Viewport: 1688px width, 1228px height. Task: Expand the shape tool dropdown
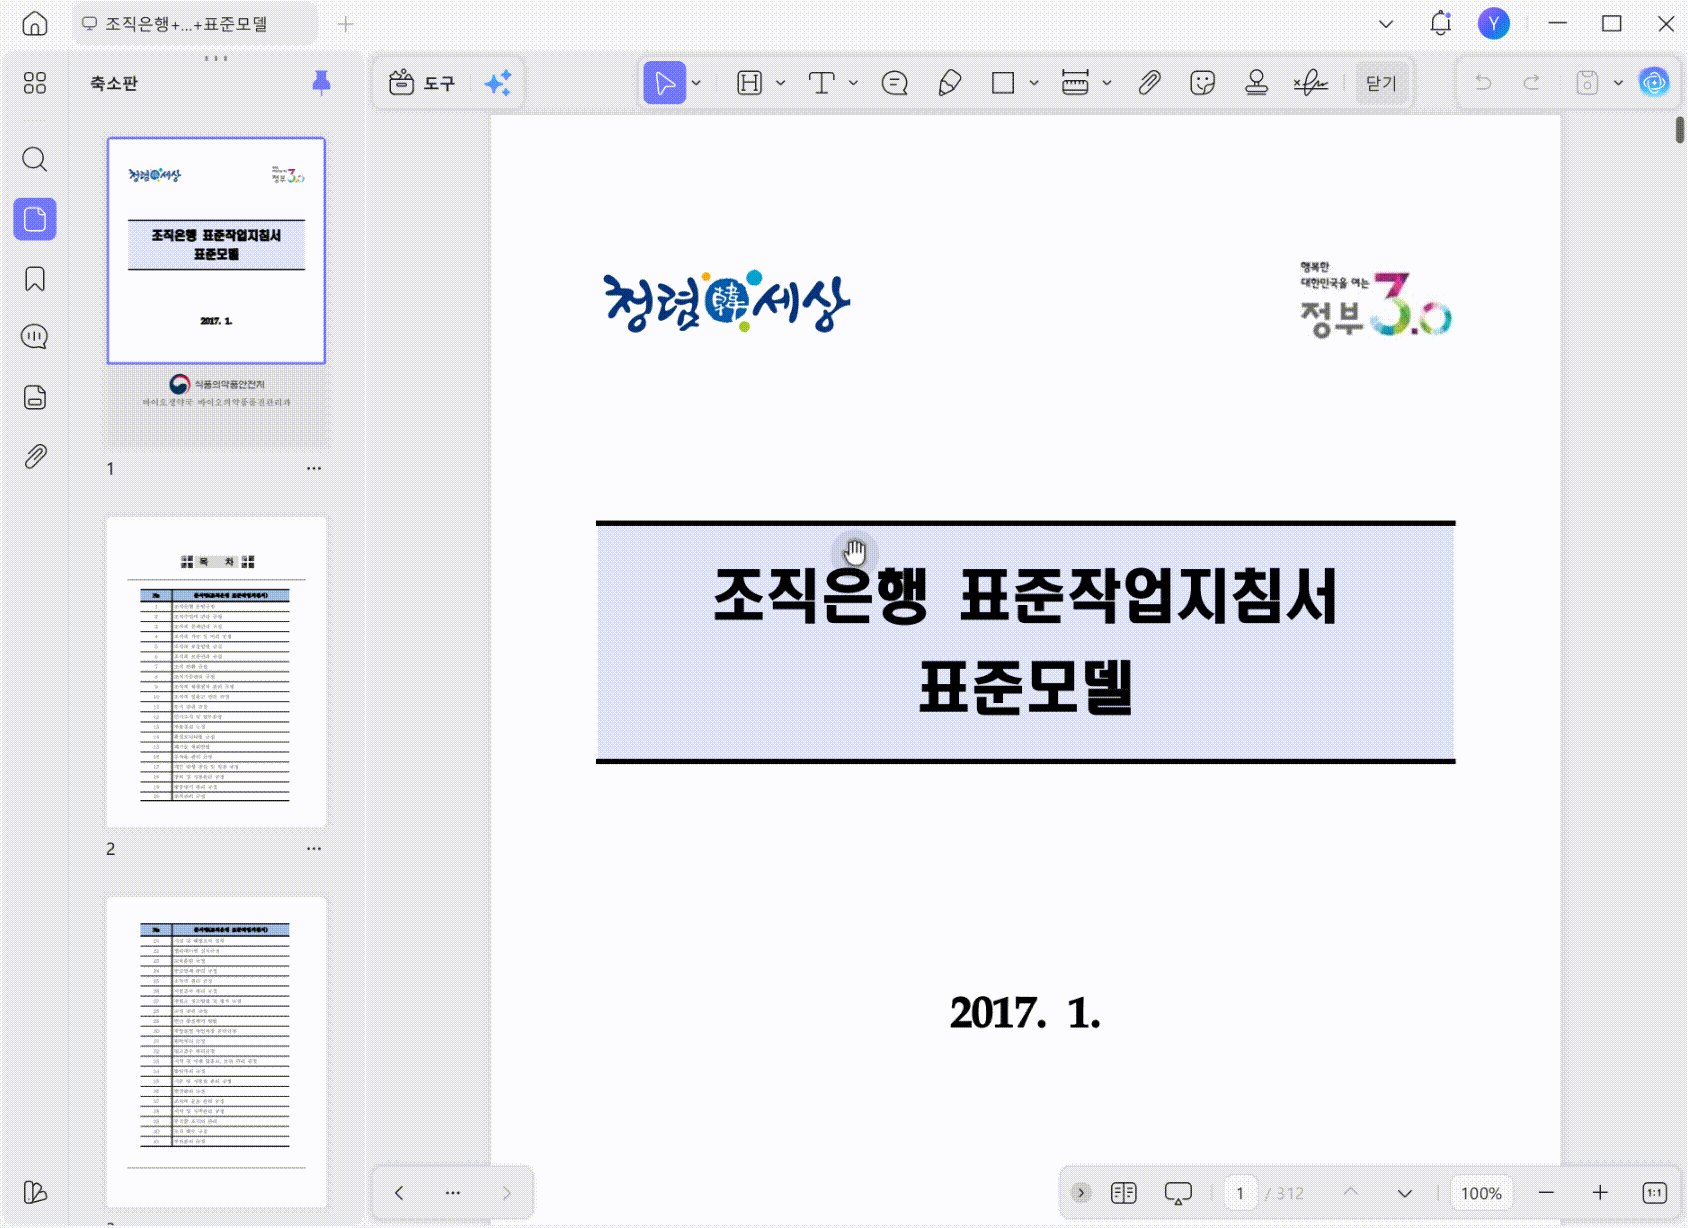1034,83
